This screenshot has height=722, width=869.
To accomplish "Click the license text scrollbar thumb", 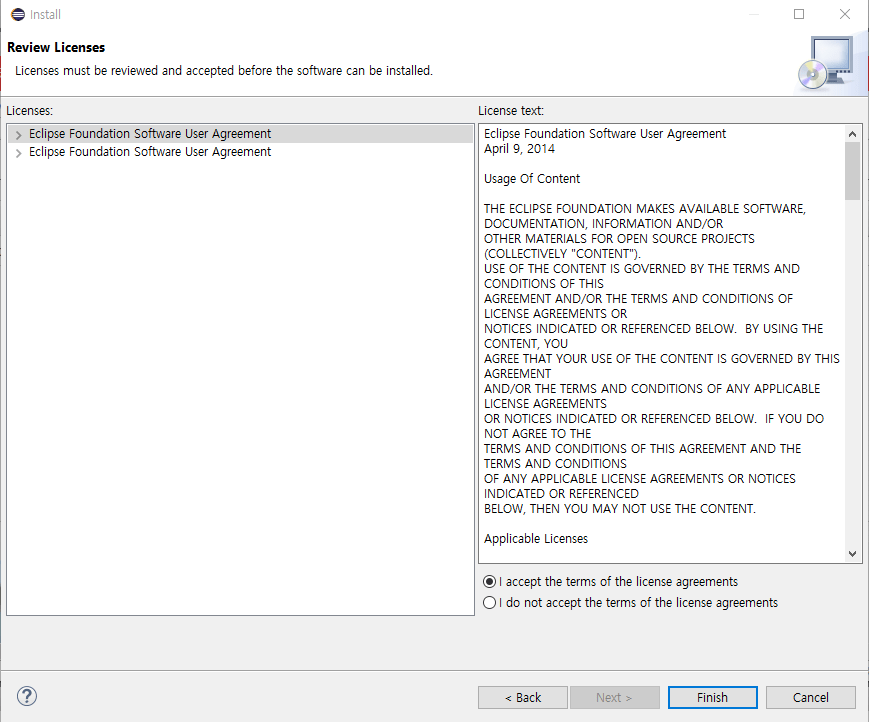I will 852,170.
